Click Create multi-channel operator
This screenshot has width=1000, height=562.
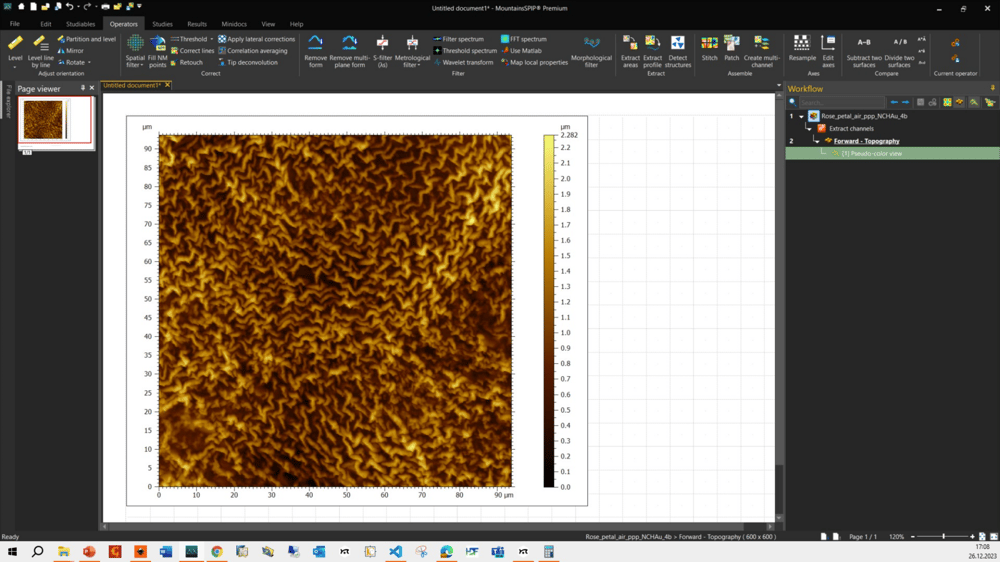coord(761,51)
